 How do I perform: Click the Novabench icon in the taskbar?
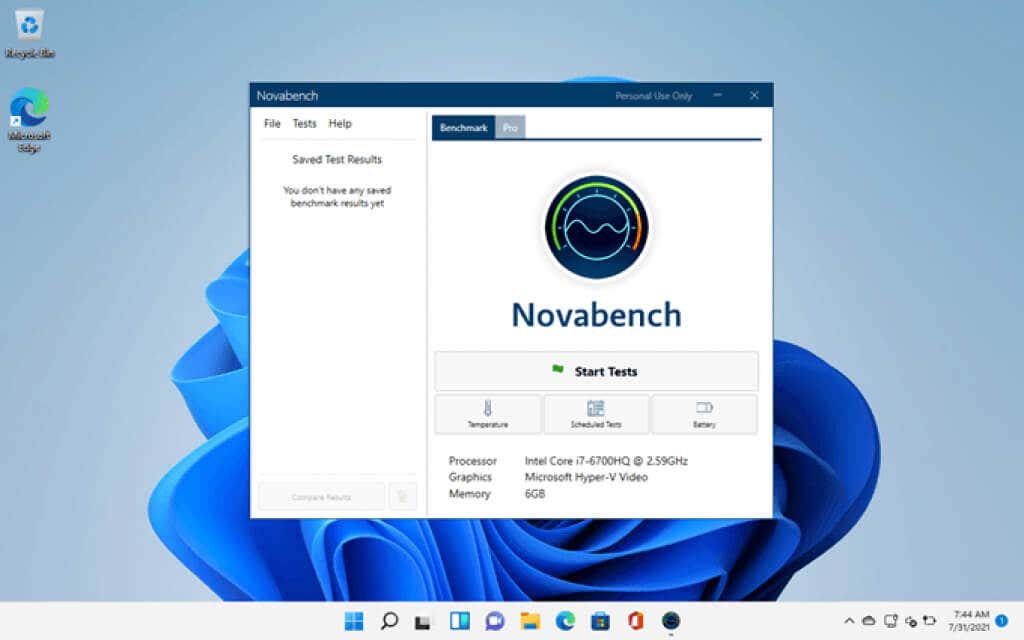(x=671, y=620)
